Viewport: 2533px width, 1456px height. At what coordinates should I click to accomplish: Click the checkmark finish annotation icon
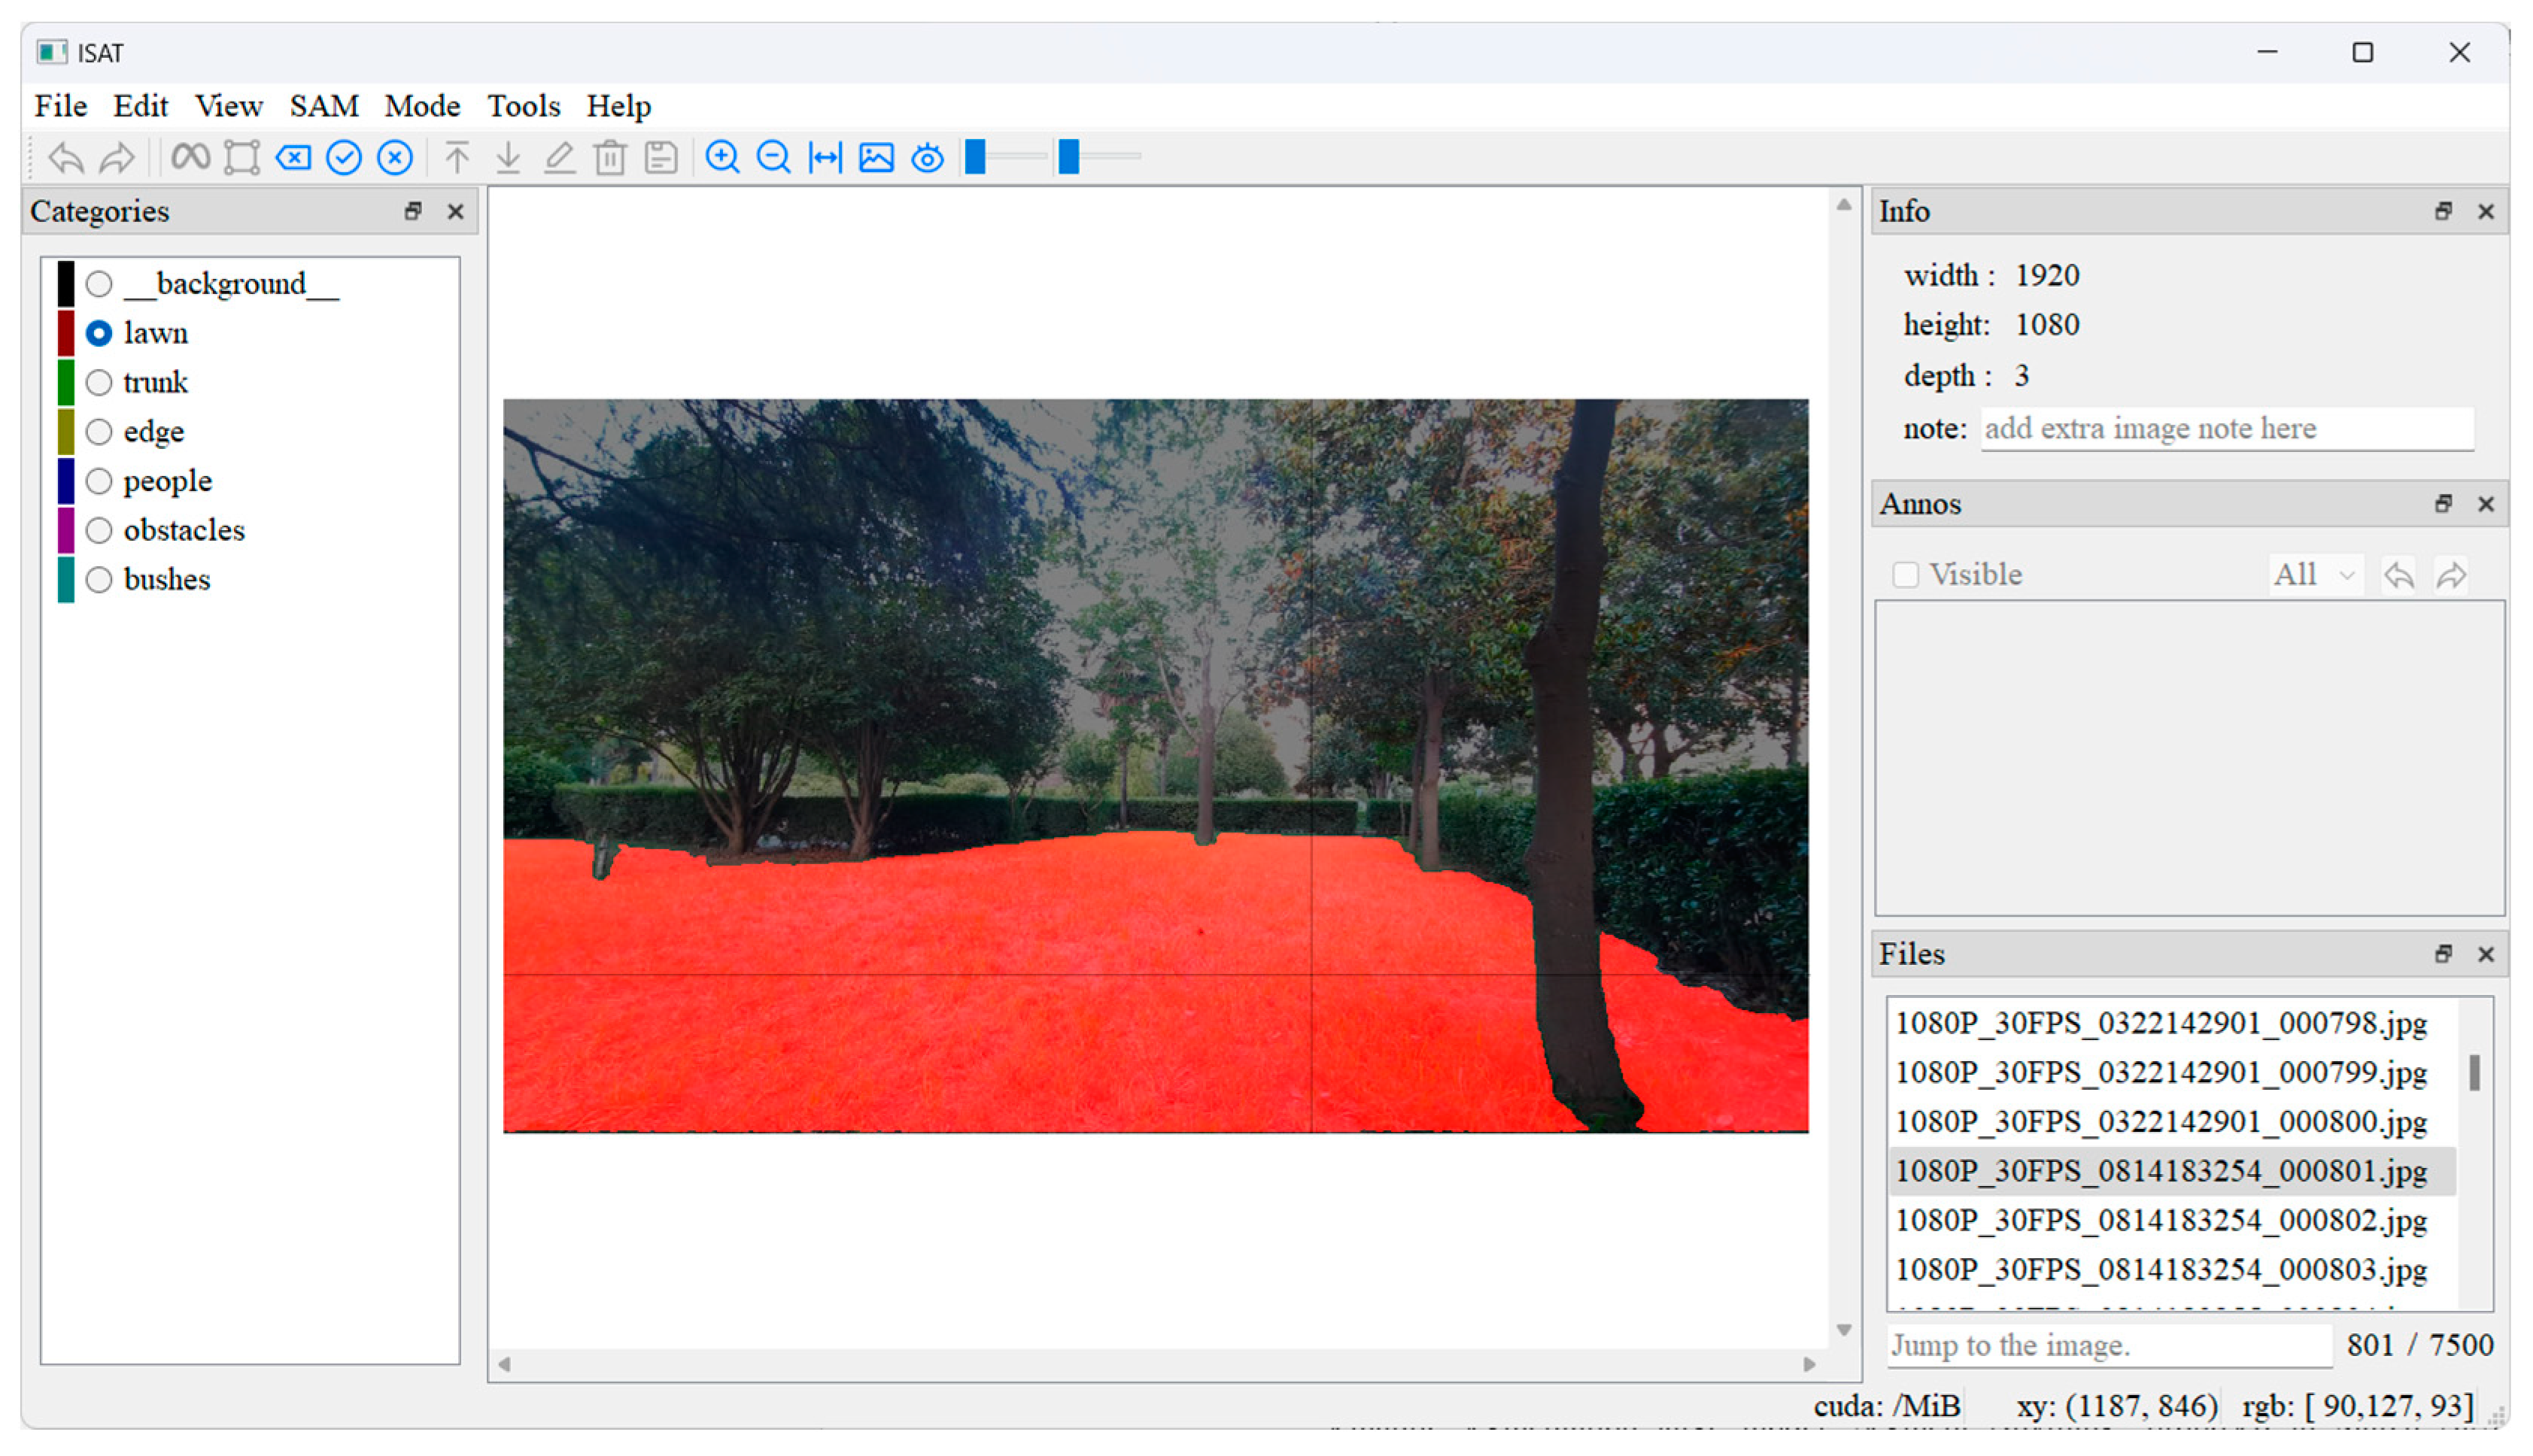344,157
